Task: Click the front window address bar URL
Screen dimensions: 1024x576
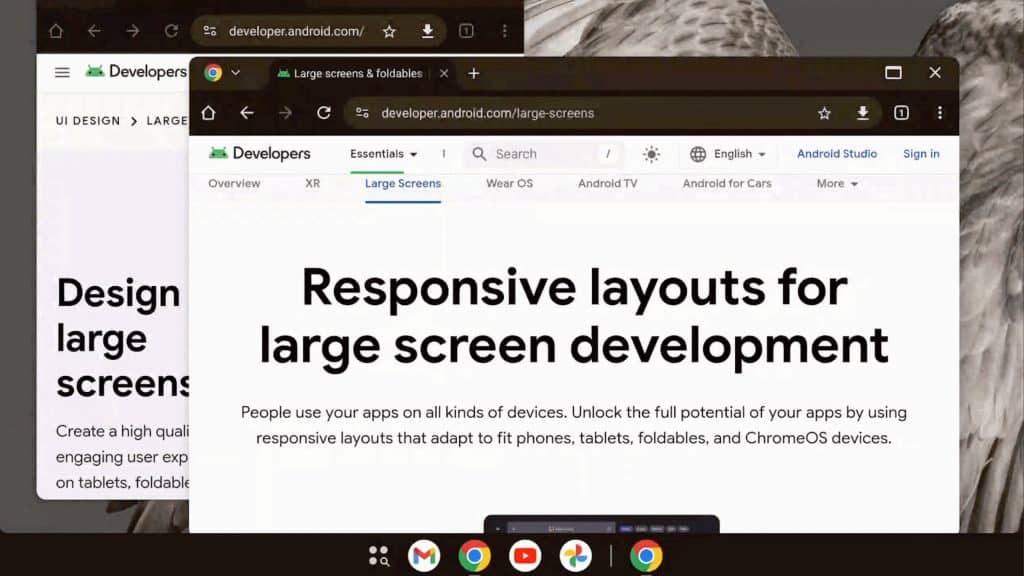Action: point(488,113)
